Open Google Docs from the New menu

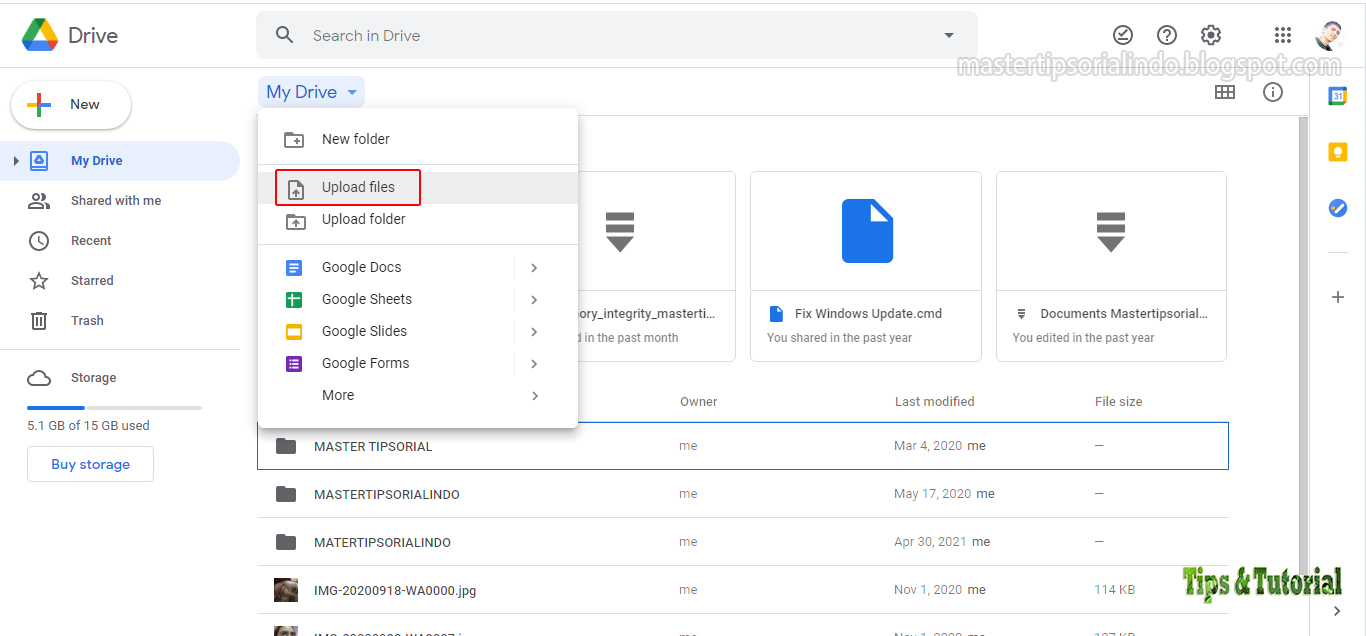coord(363,267)
